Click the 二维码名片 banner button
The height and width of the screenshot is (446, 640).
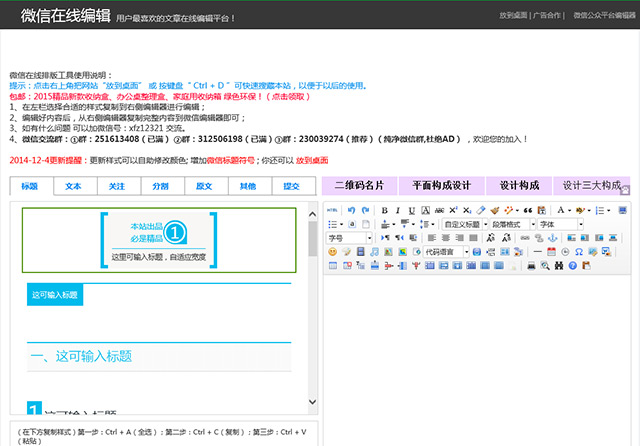tap(359, 186)
